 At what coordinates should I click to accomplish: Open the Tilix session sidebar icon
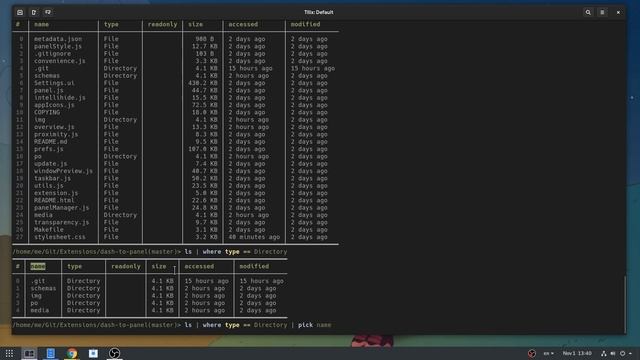coord(20,12)
